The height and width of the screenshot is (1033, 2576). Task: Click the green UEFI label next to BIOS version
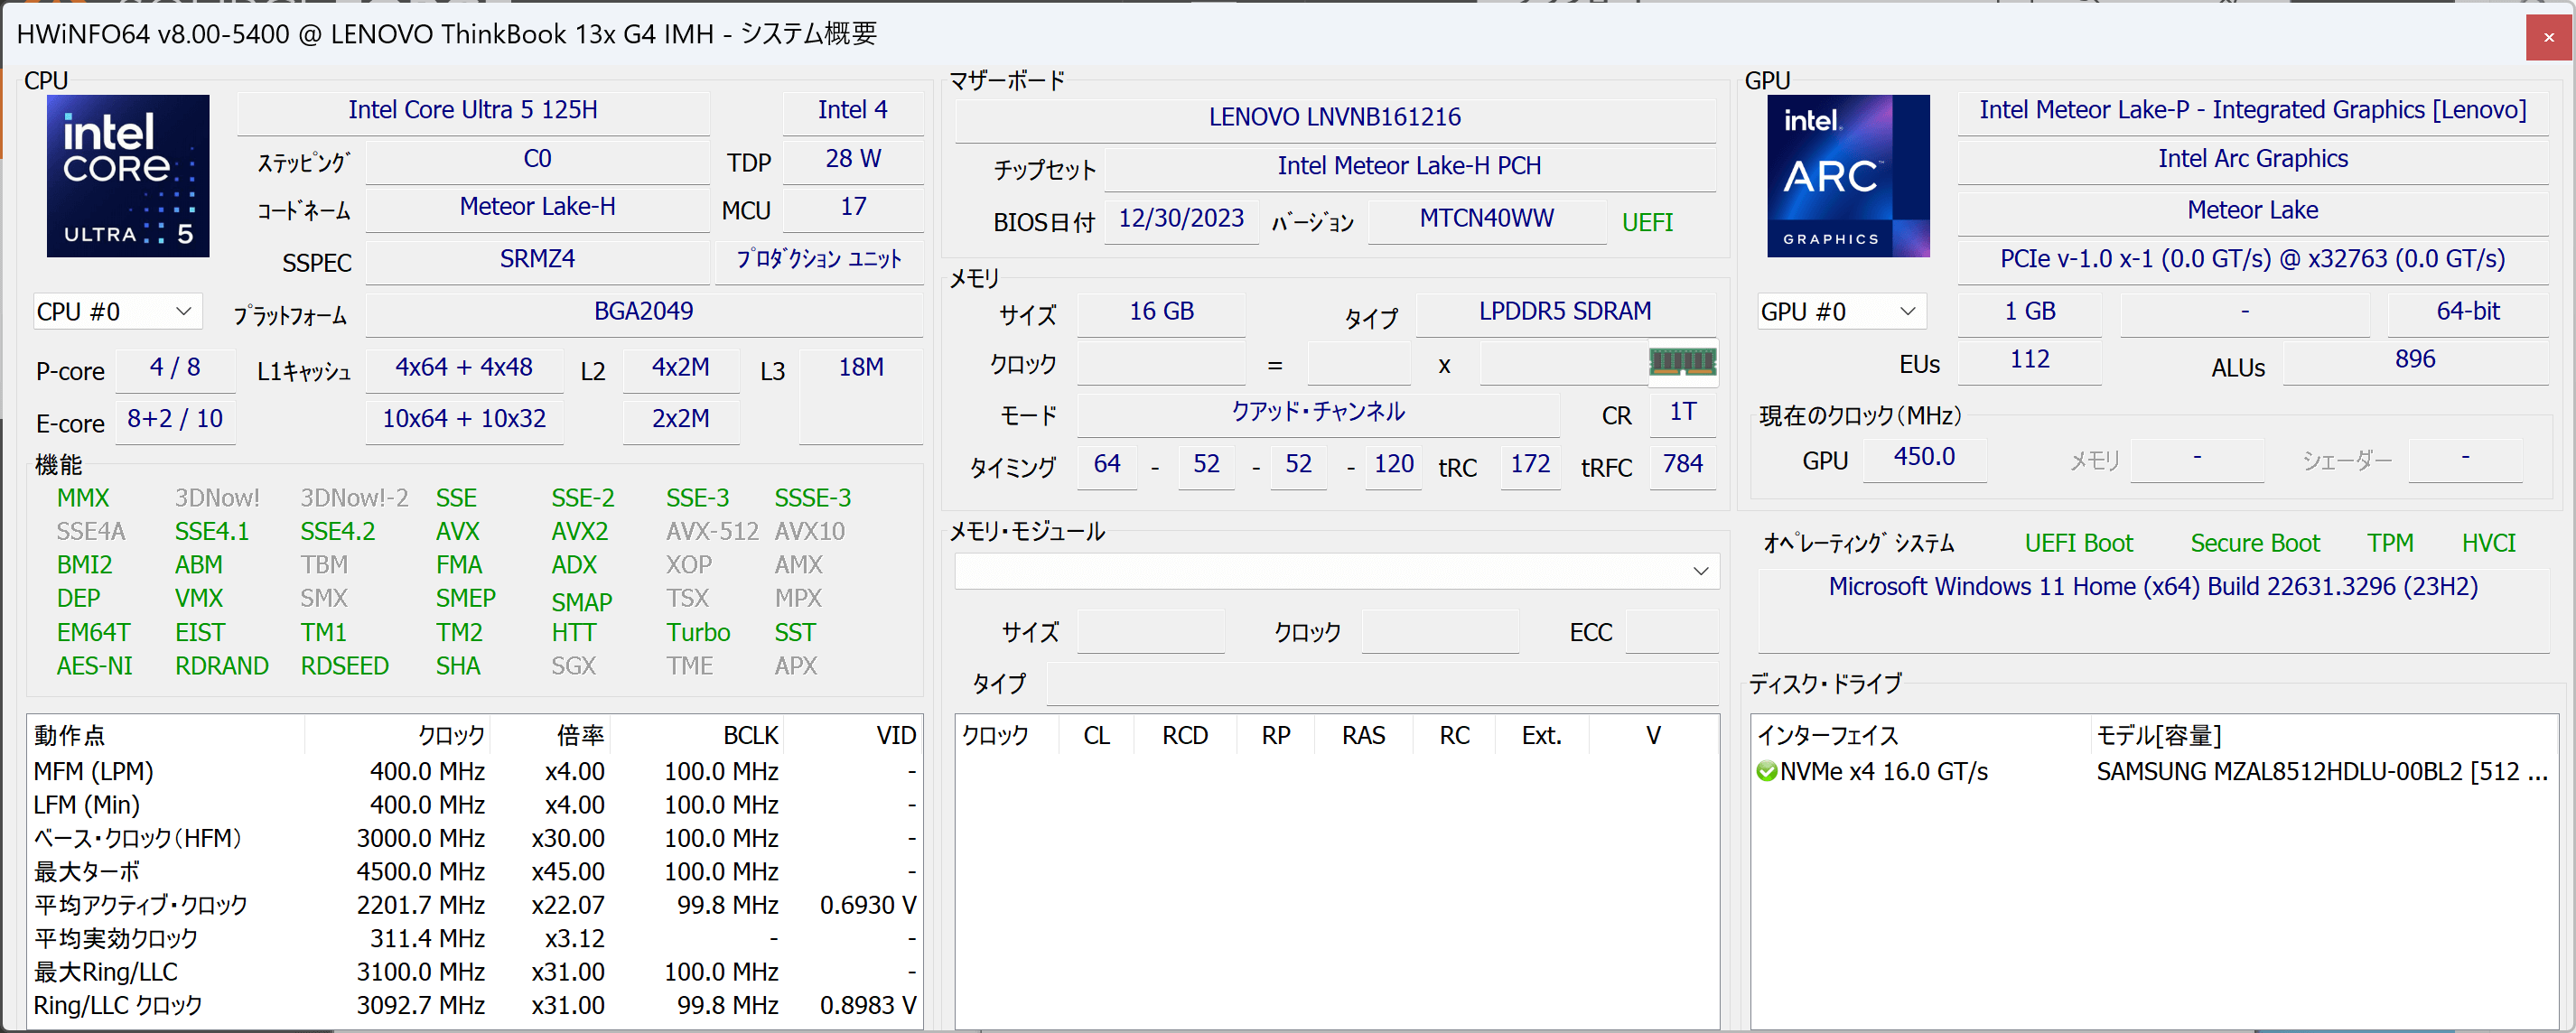coord(1647,222)
